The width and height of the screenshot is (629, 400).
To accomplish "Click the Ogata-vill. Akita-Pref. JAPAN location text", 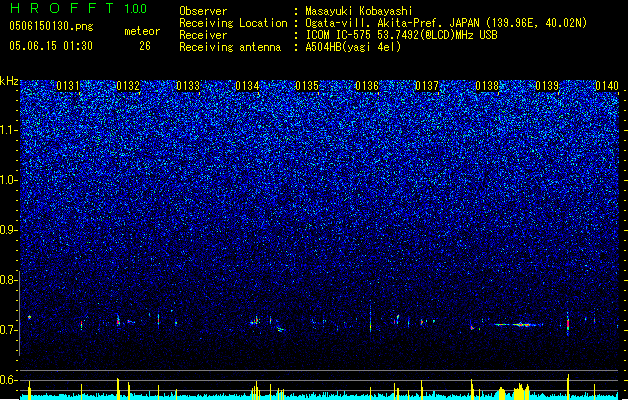I will coord(392,23).
